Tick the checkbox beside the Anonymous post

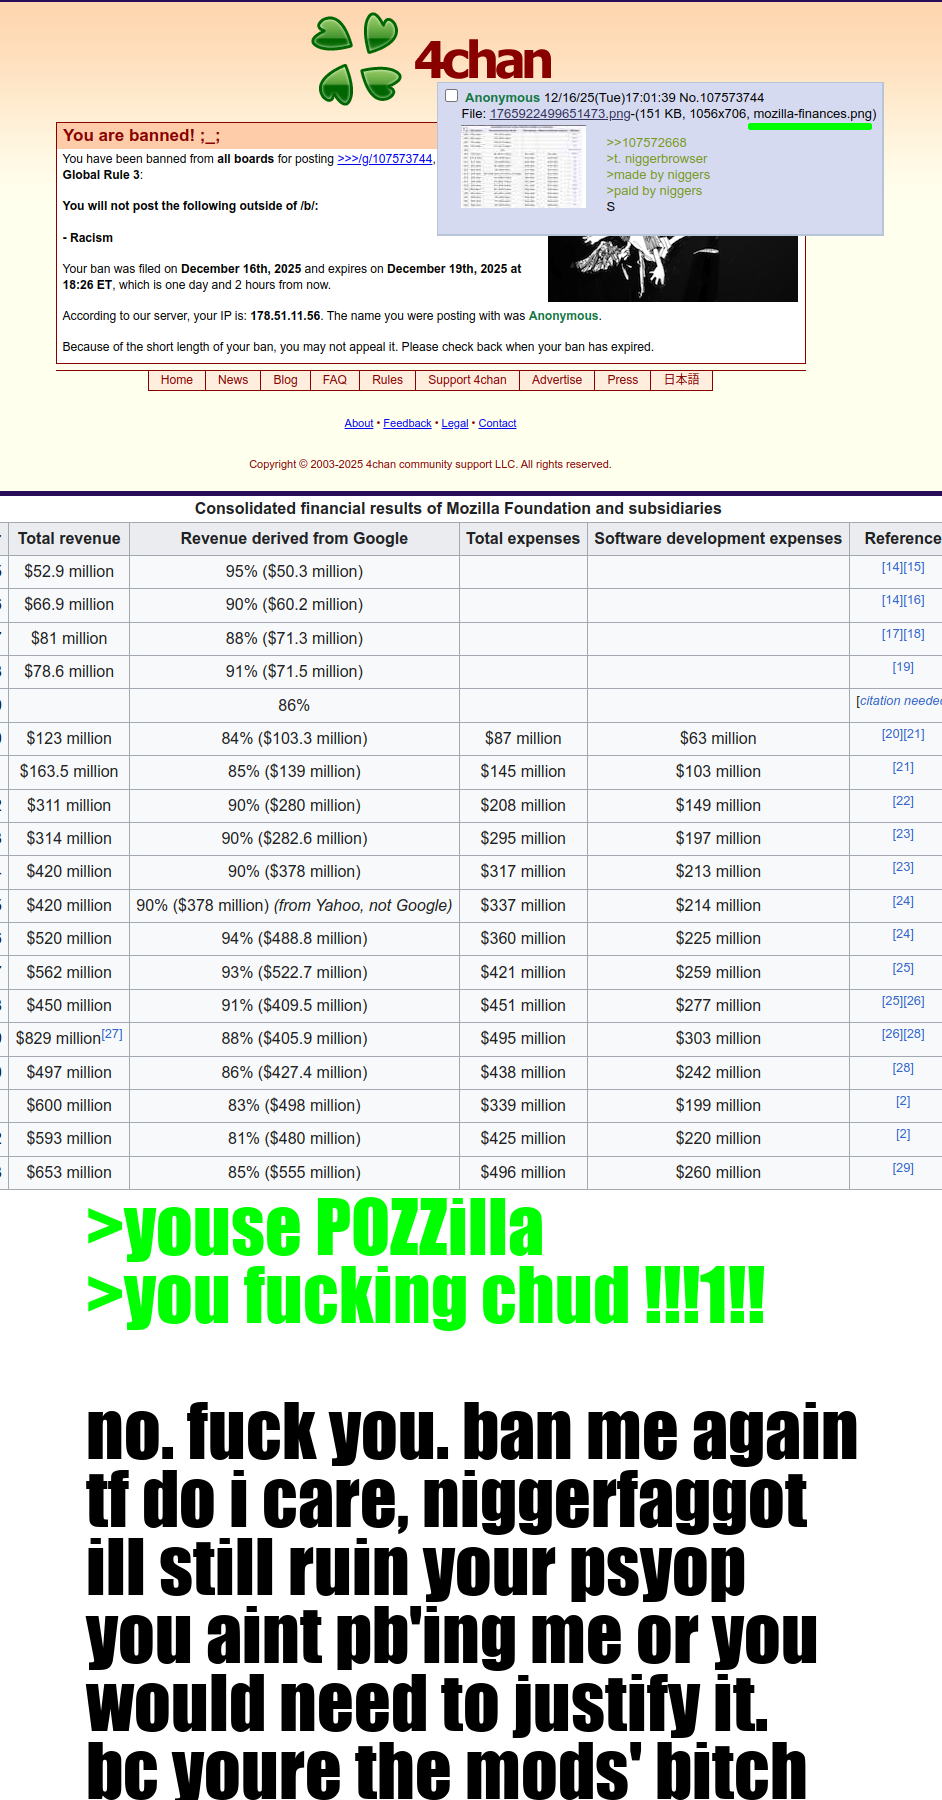(452, 96)
